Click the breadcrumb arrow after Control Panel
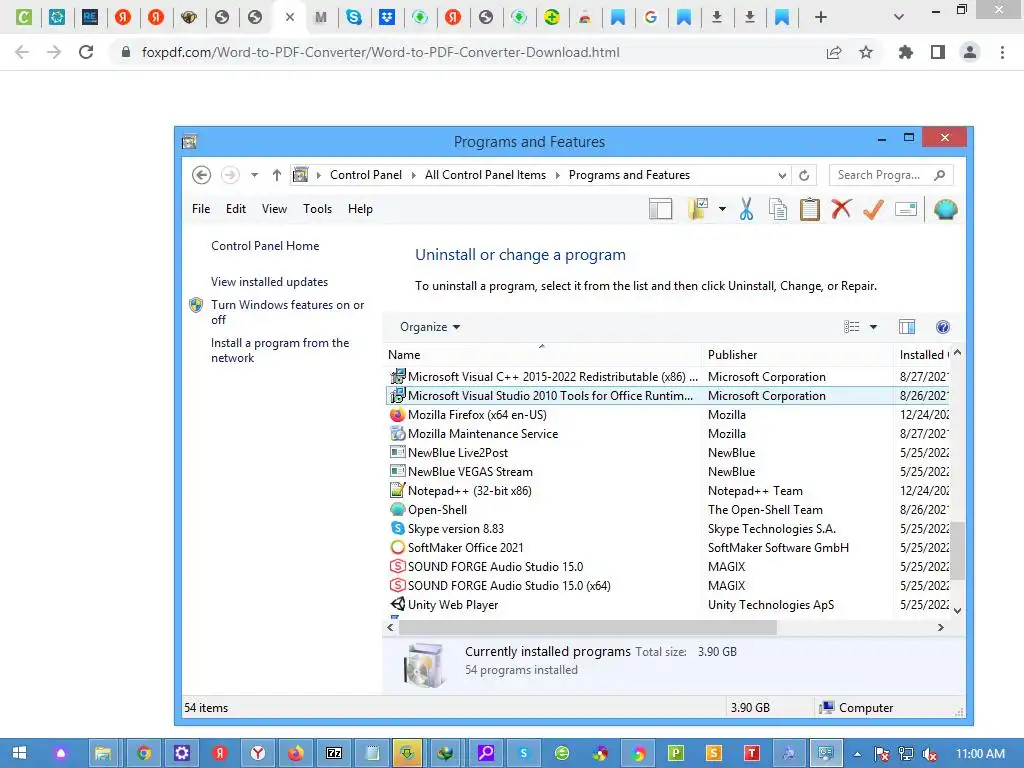This screenshot has height=768, width=1024. tap(414, 175)
